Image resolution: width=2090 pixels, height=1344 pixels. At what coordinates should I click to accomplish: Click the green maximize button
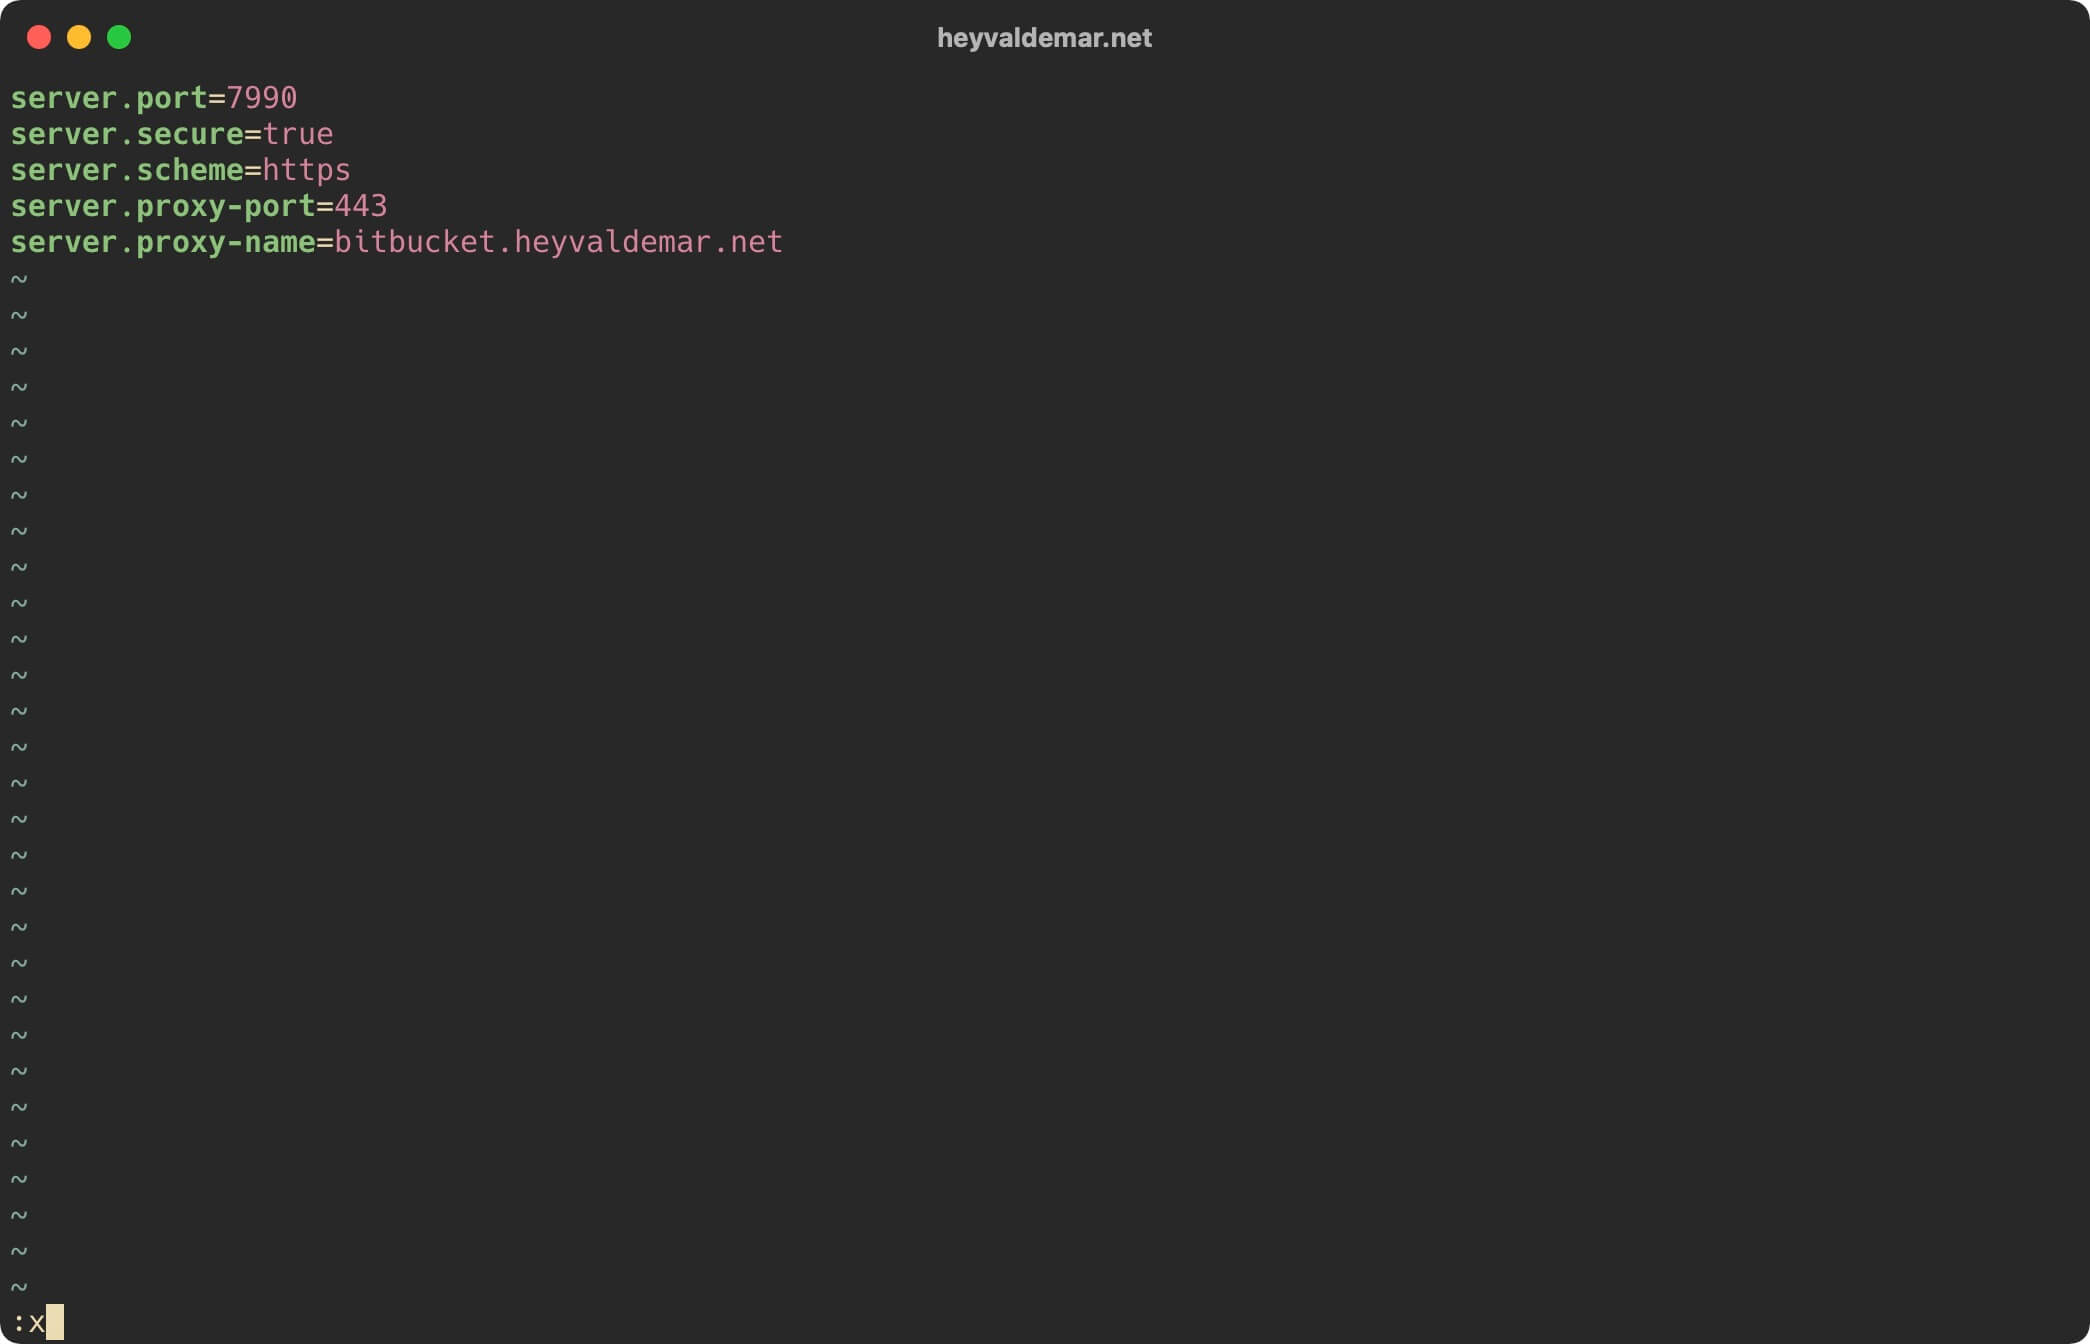coord(122,38)
